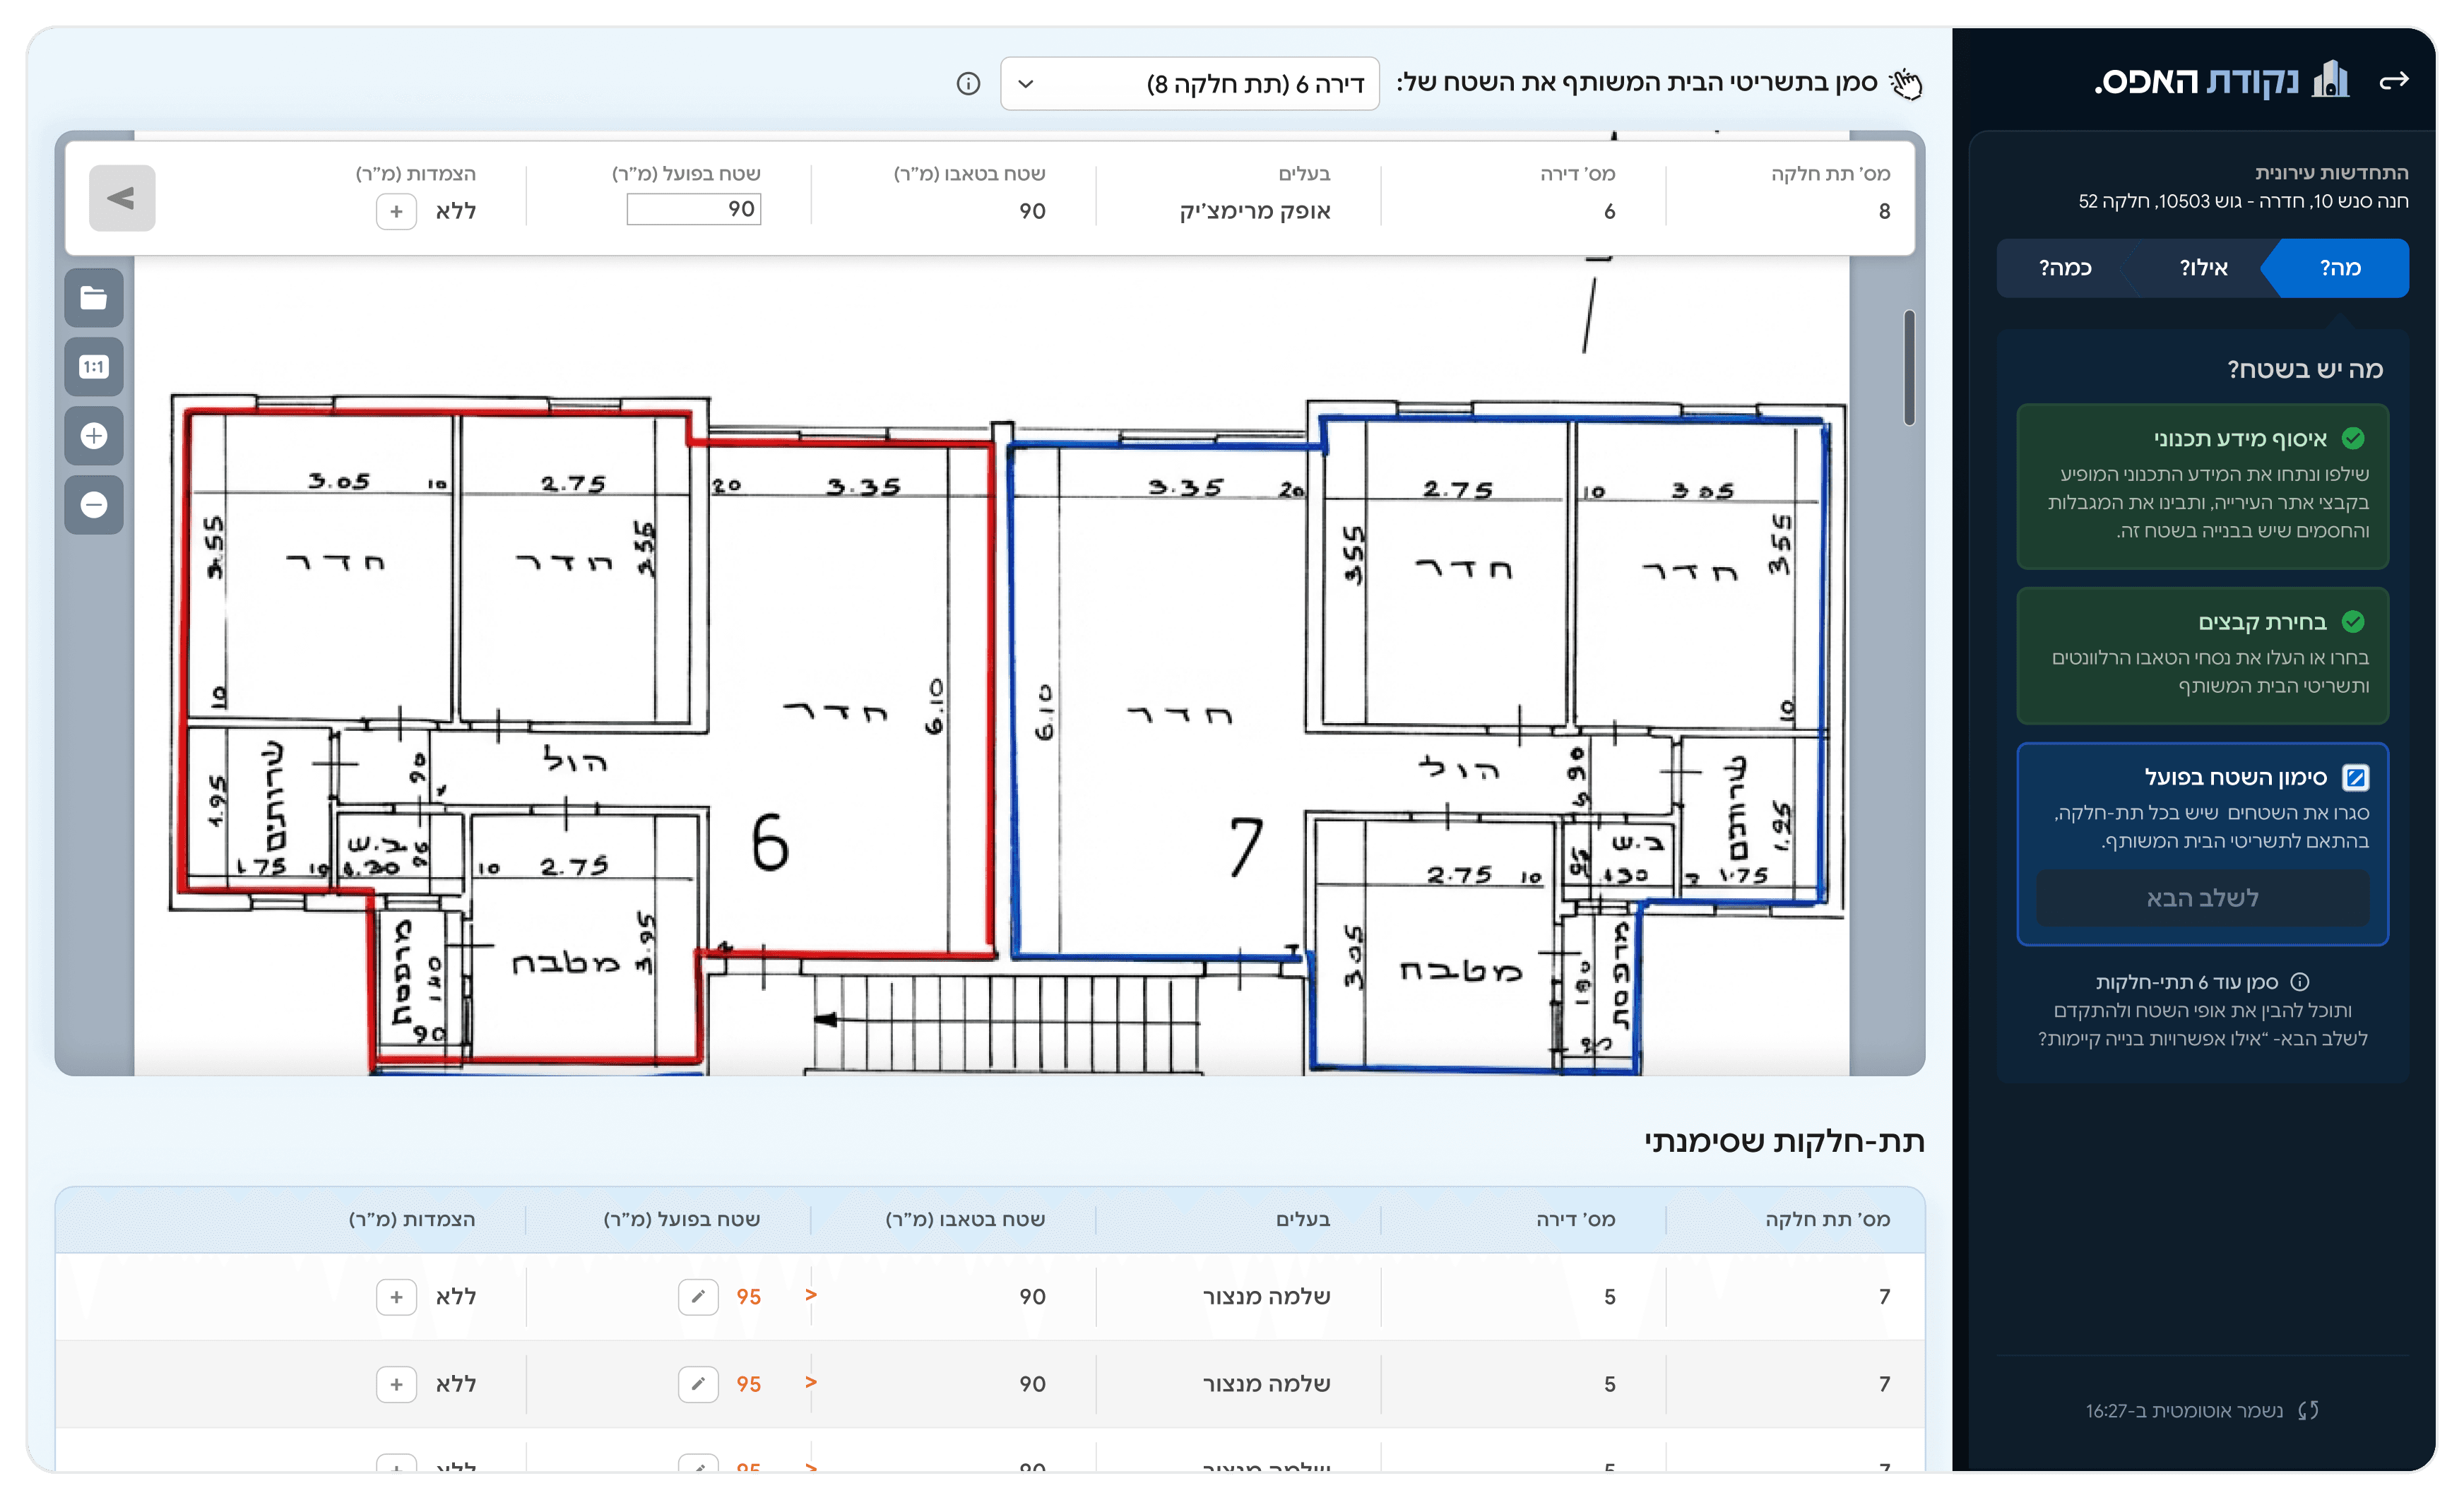The image size is (2464, 1500).
Task: Reset plan zoom with 1:1 icon
Action: tap(94, 367)
